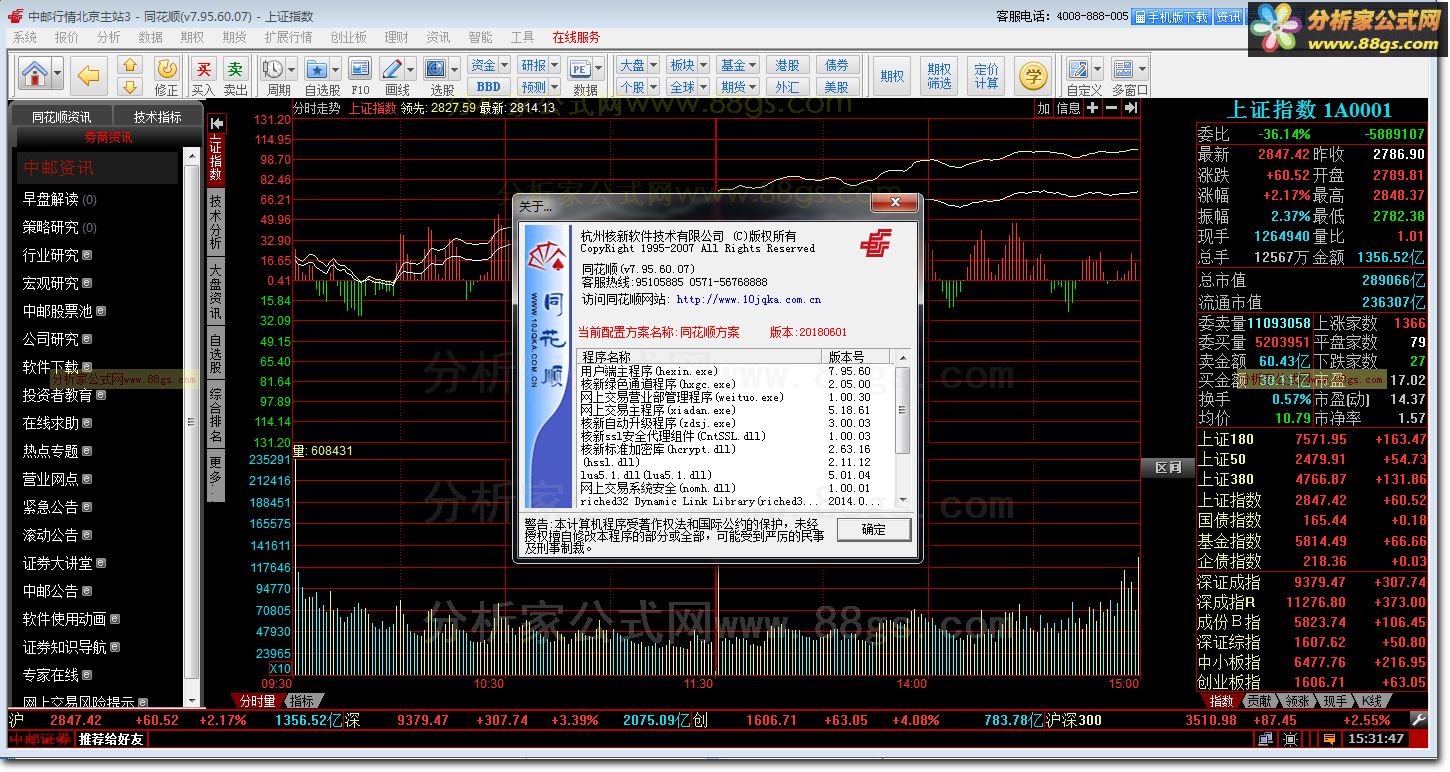Viewport: 1450px width, 772px height.
Task: Click the 周期 clock icon
Action: [x=273, y=68]
